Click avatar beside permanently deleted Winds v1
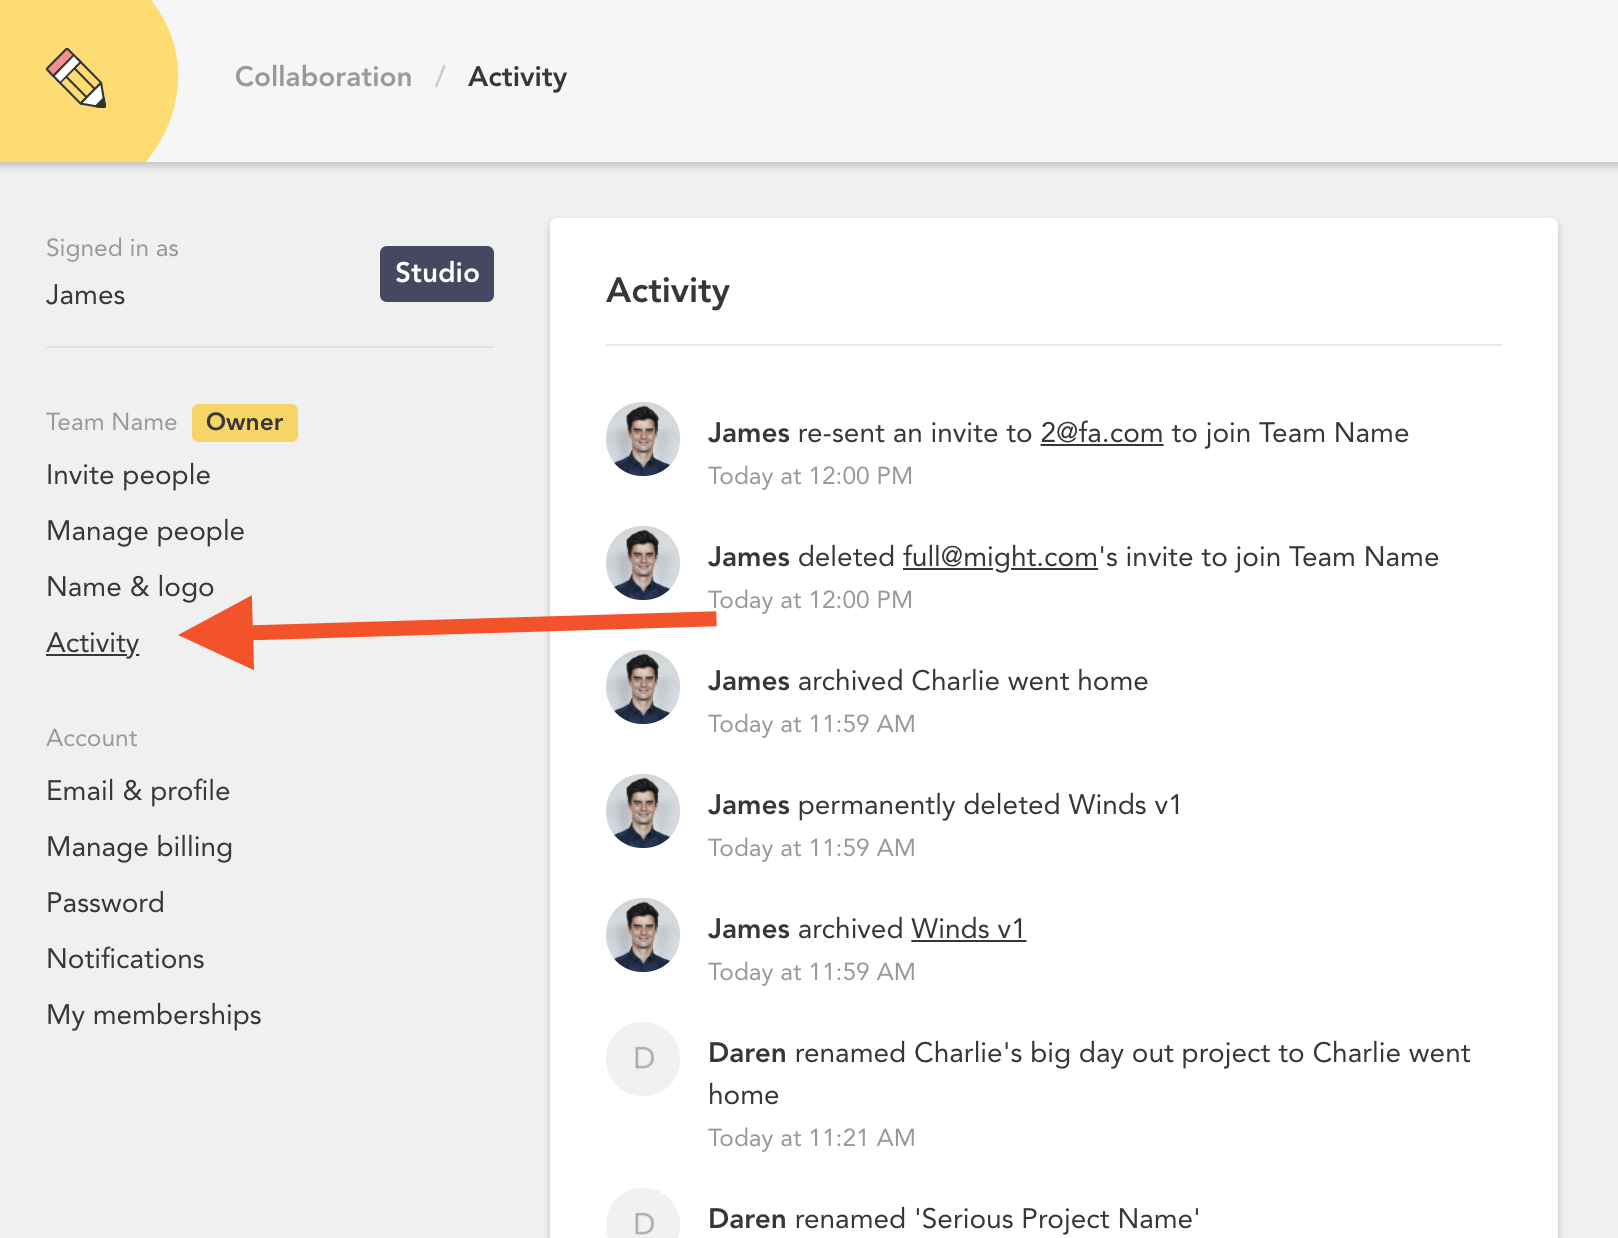1618x1238 pixels. pos(643,811)
